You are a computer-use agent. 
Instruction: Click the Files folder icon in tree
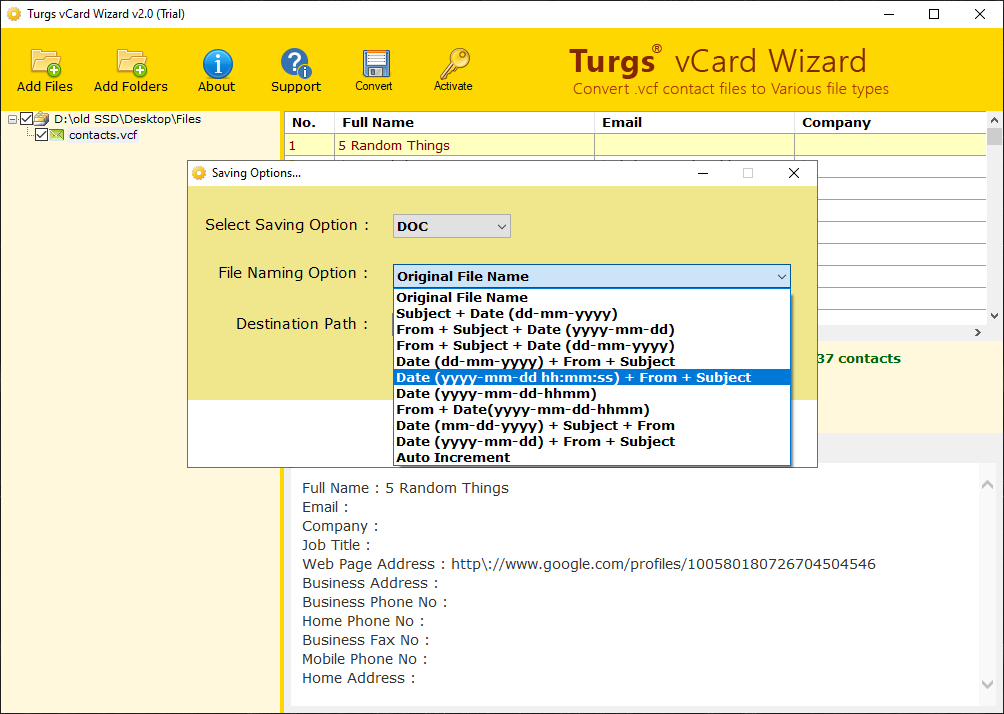[x=42, y=118]
